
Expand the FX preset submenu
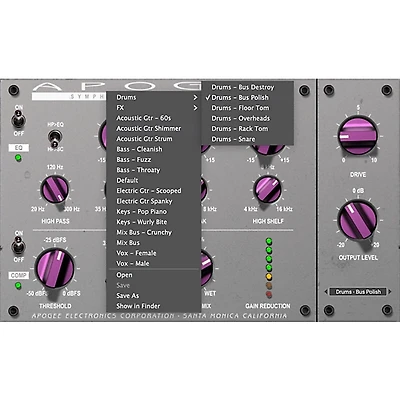tap(154, 108)
